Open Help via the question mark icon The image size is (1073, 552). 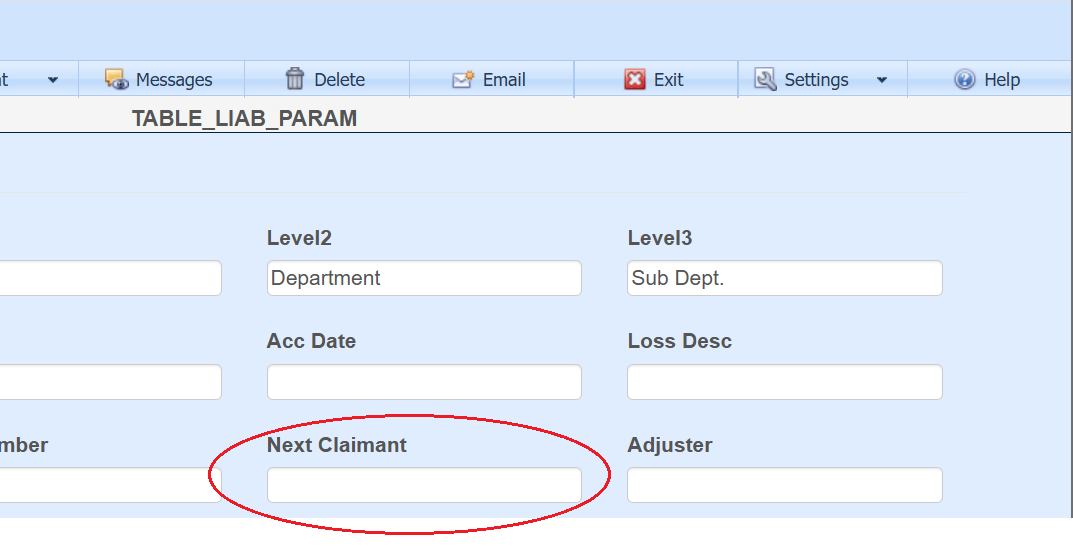point(964,79)
